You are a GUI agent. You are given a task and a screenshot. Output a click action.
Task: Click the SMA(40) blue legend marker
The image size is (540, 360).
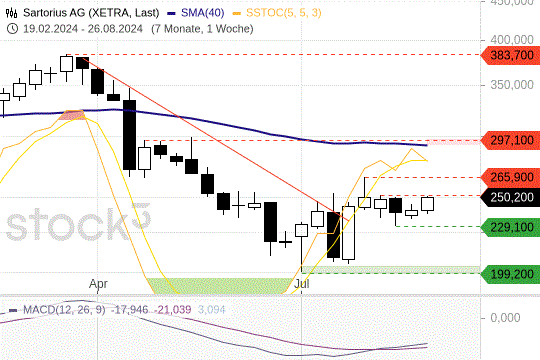point(172,13)
